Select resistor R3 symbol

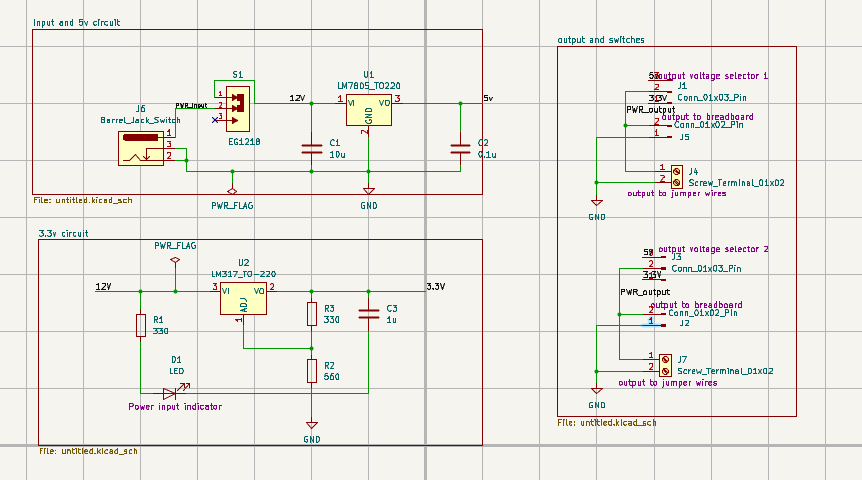(312, 314)
